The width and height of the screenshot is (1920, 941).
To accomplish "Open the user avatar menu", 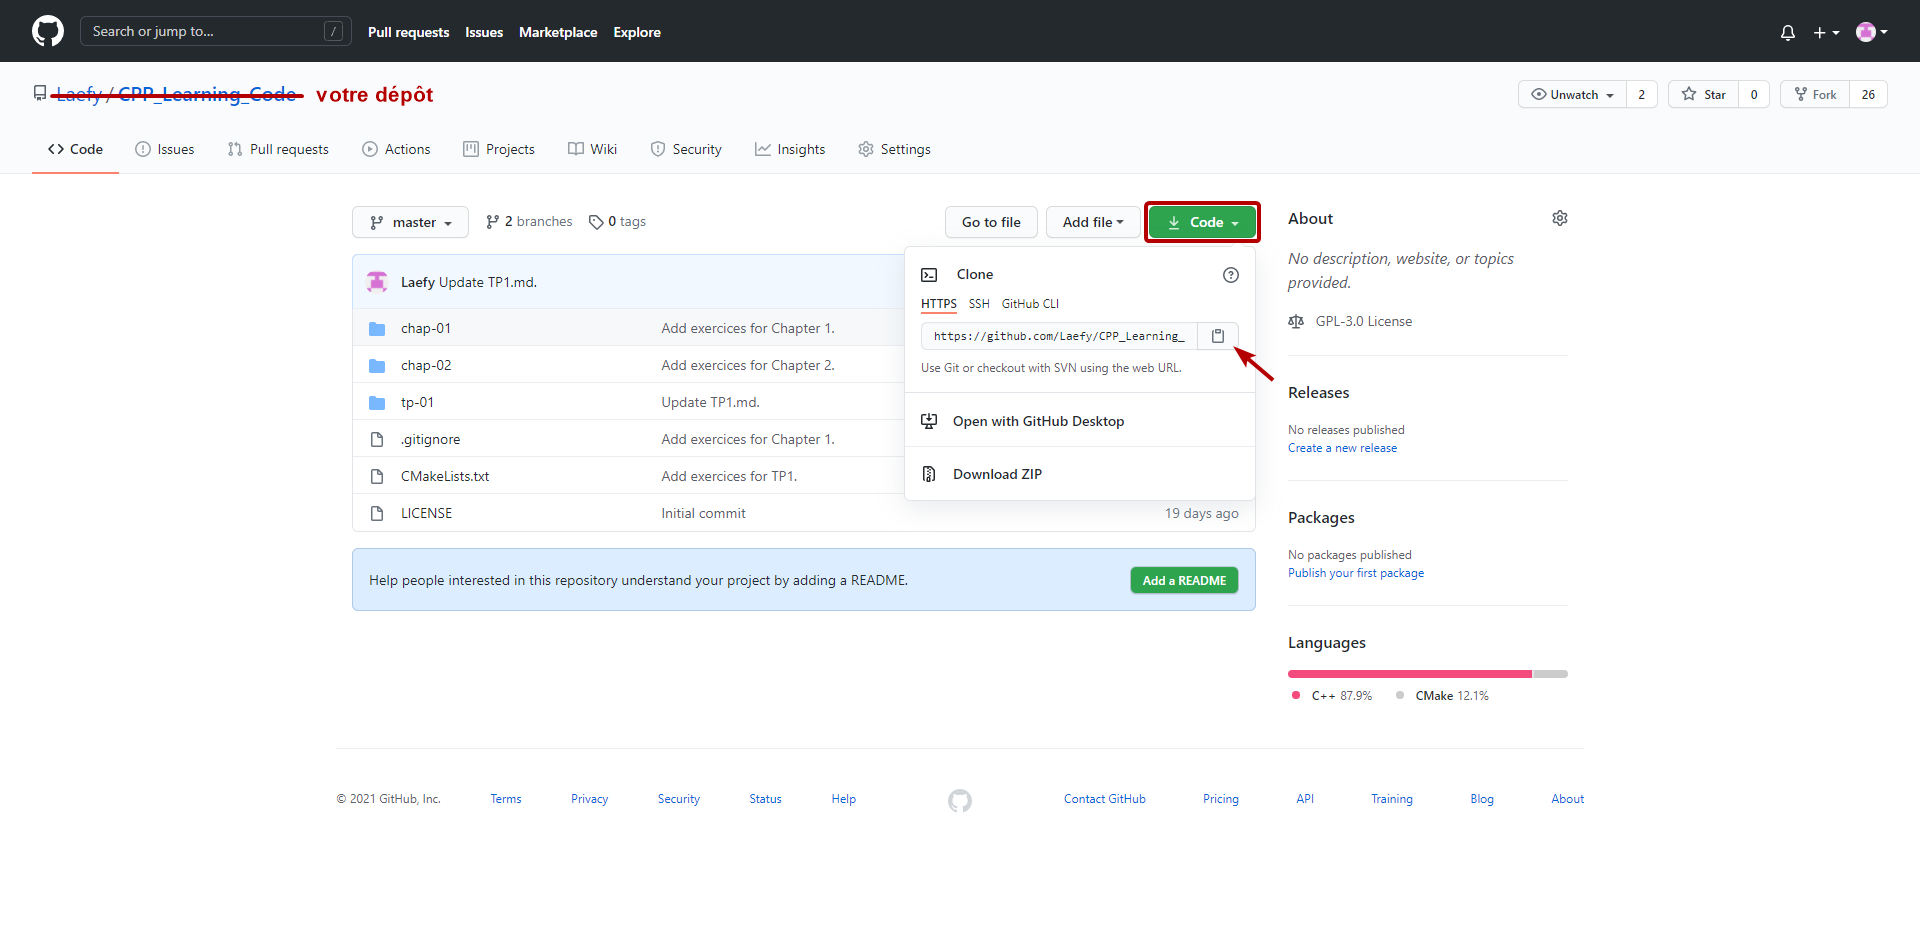I will (1872, 32).
